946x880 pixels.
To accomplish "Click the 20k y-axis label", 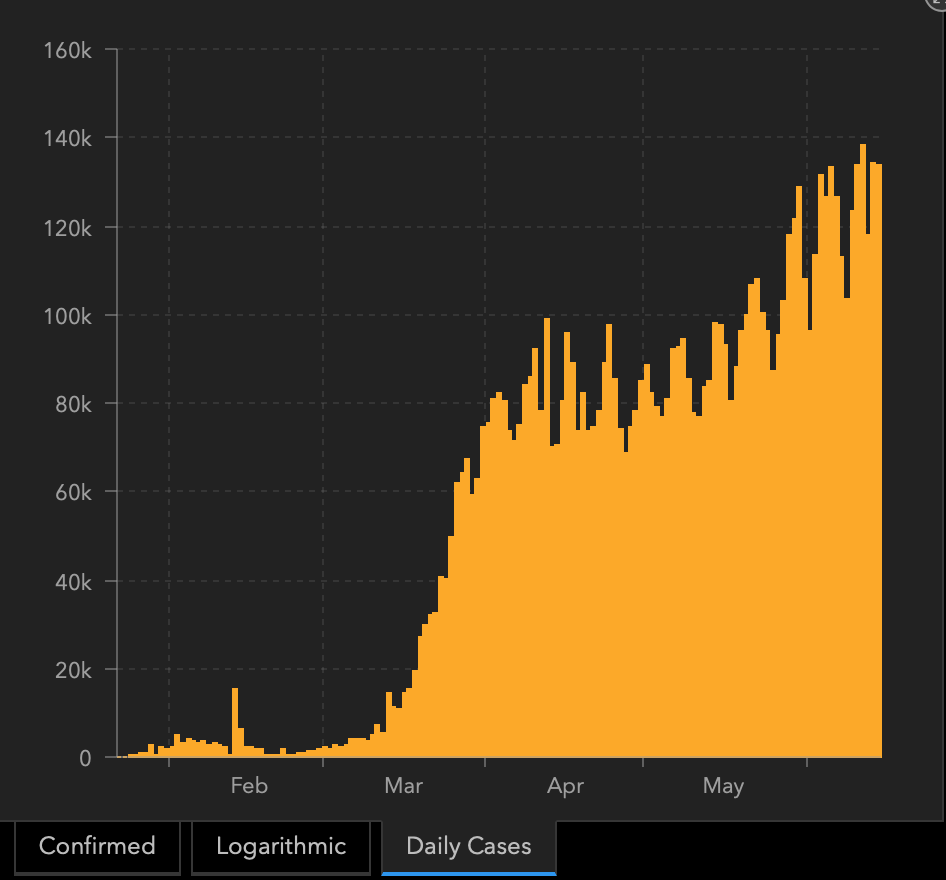I will click(x=73, y=670).
